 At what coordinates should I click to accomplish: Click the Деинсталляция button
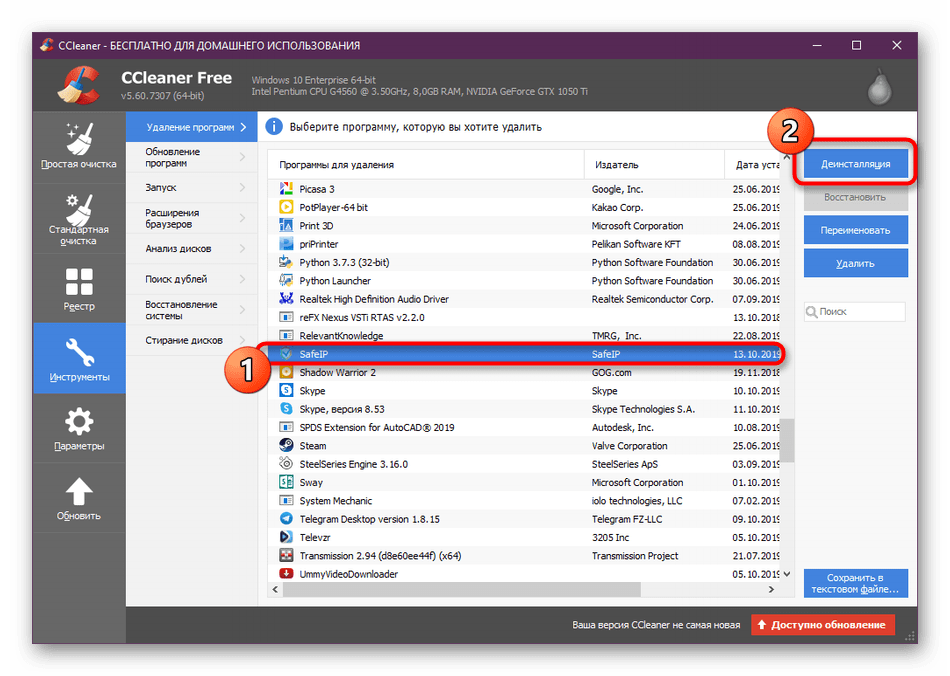pos(855,164)
